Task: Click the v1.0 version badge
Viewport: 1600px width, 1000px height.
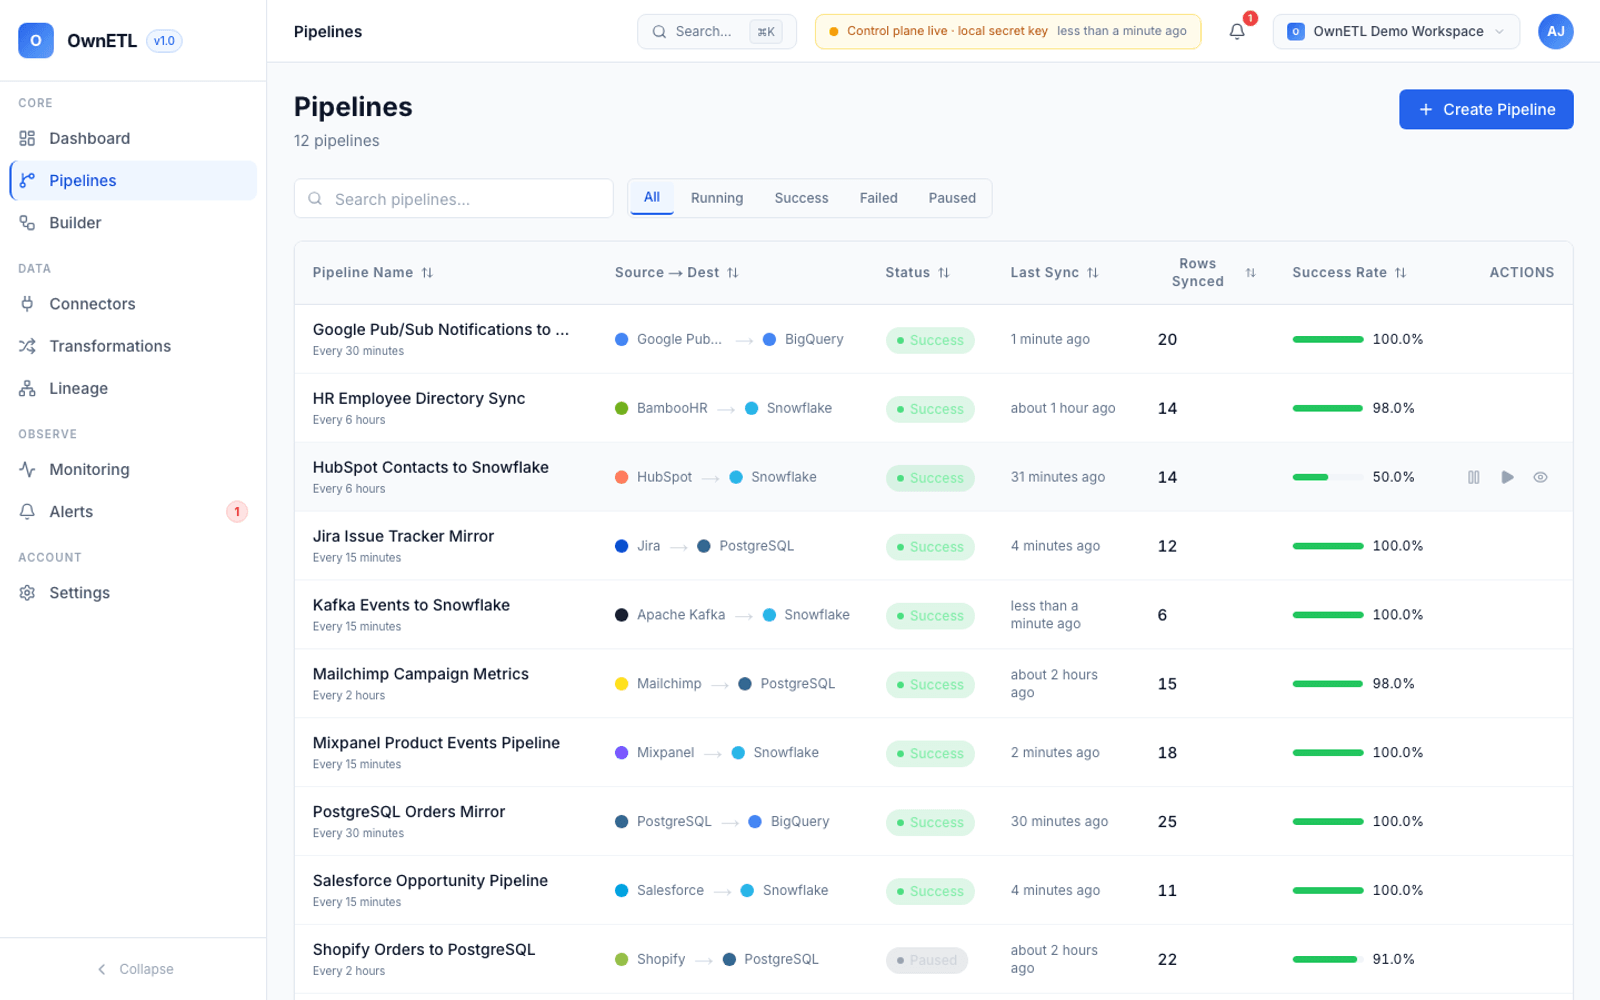Action: 164,41
